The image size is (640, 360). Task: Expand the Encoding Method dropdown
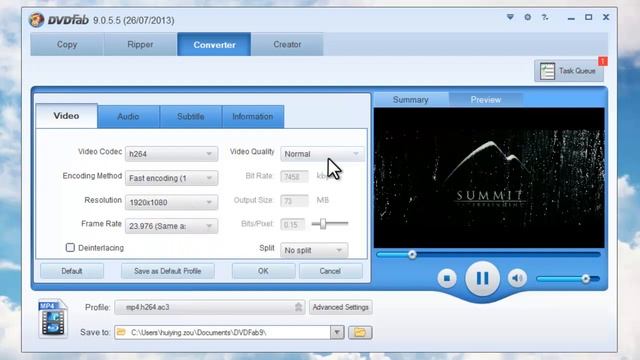point(171,178)
